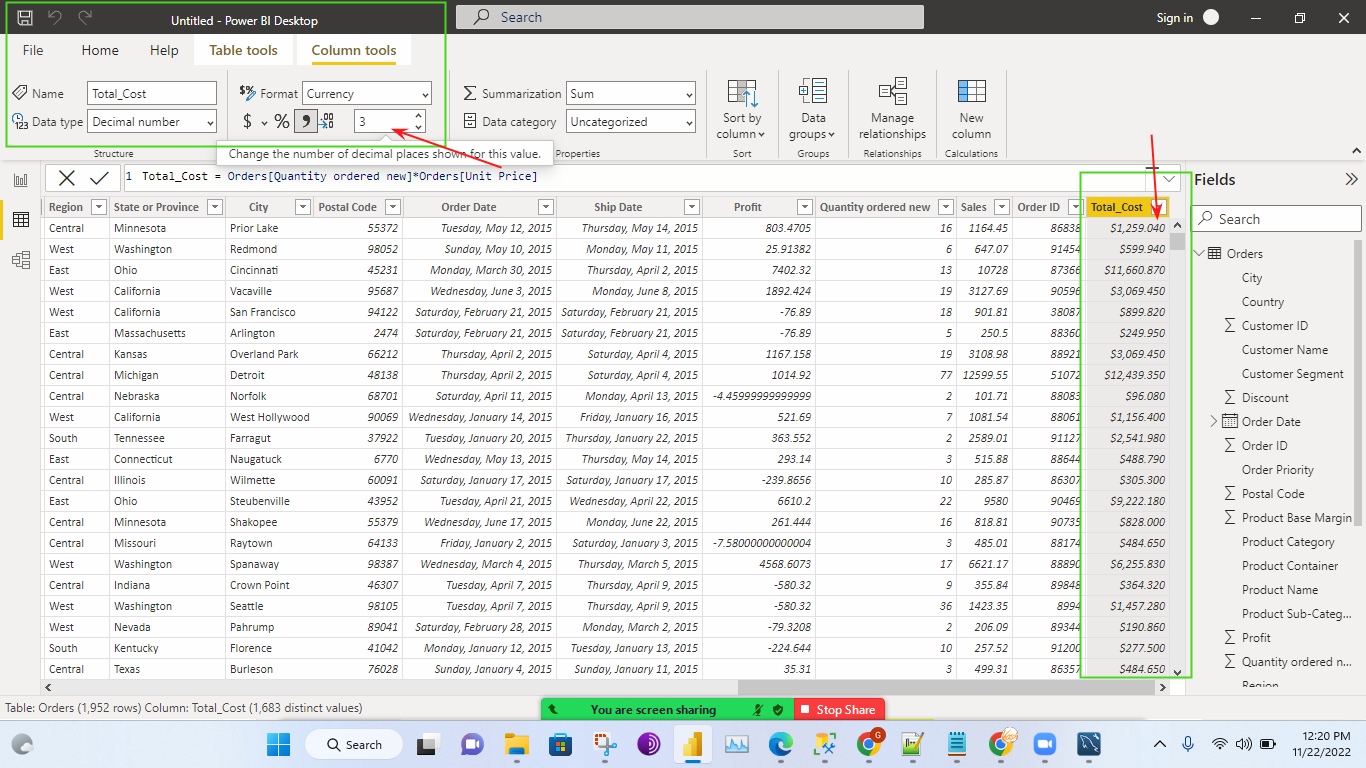Open Data category dropdown showing Uncategorized
Screen dimensions: 1366x768
click(631, 121)
